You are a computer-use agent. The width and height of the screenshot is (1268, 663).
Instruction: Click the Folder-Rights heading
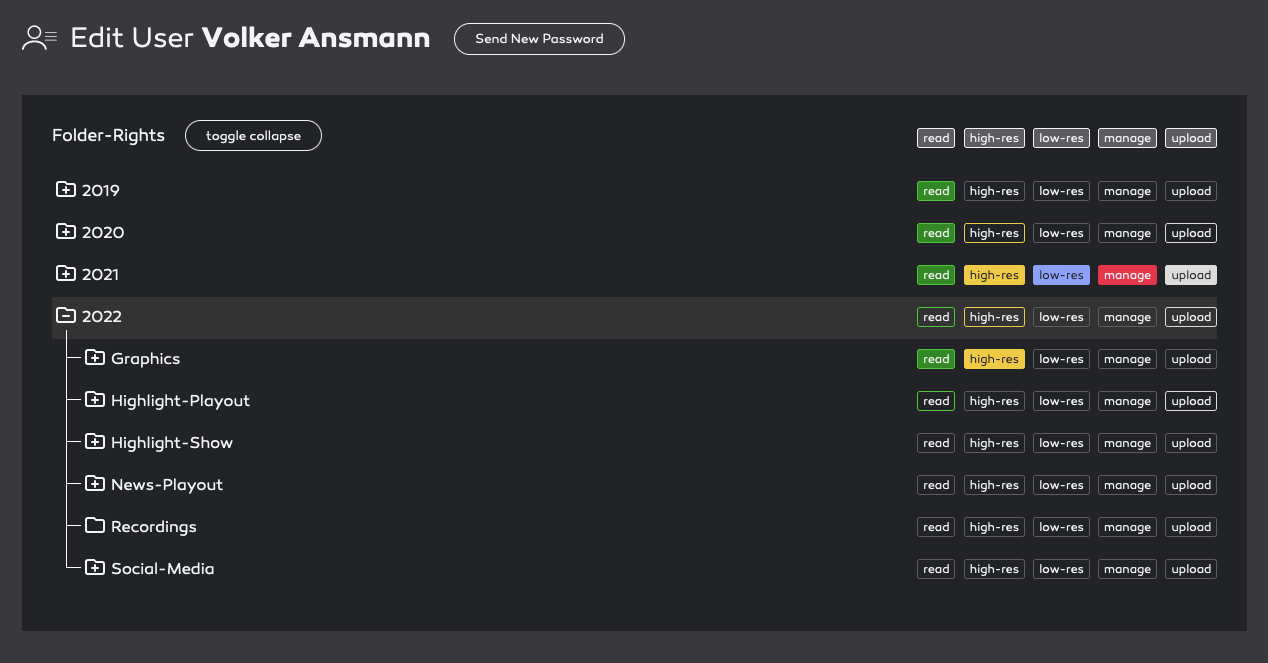pyautogui.click(x=108, y=135)
